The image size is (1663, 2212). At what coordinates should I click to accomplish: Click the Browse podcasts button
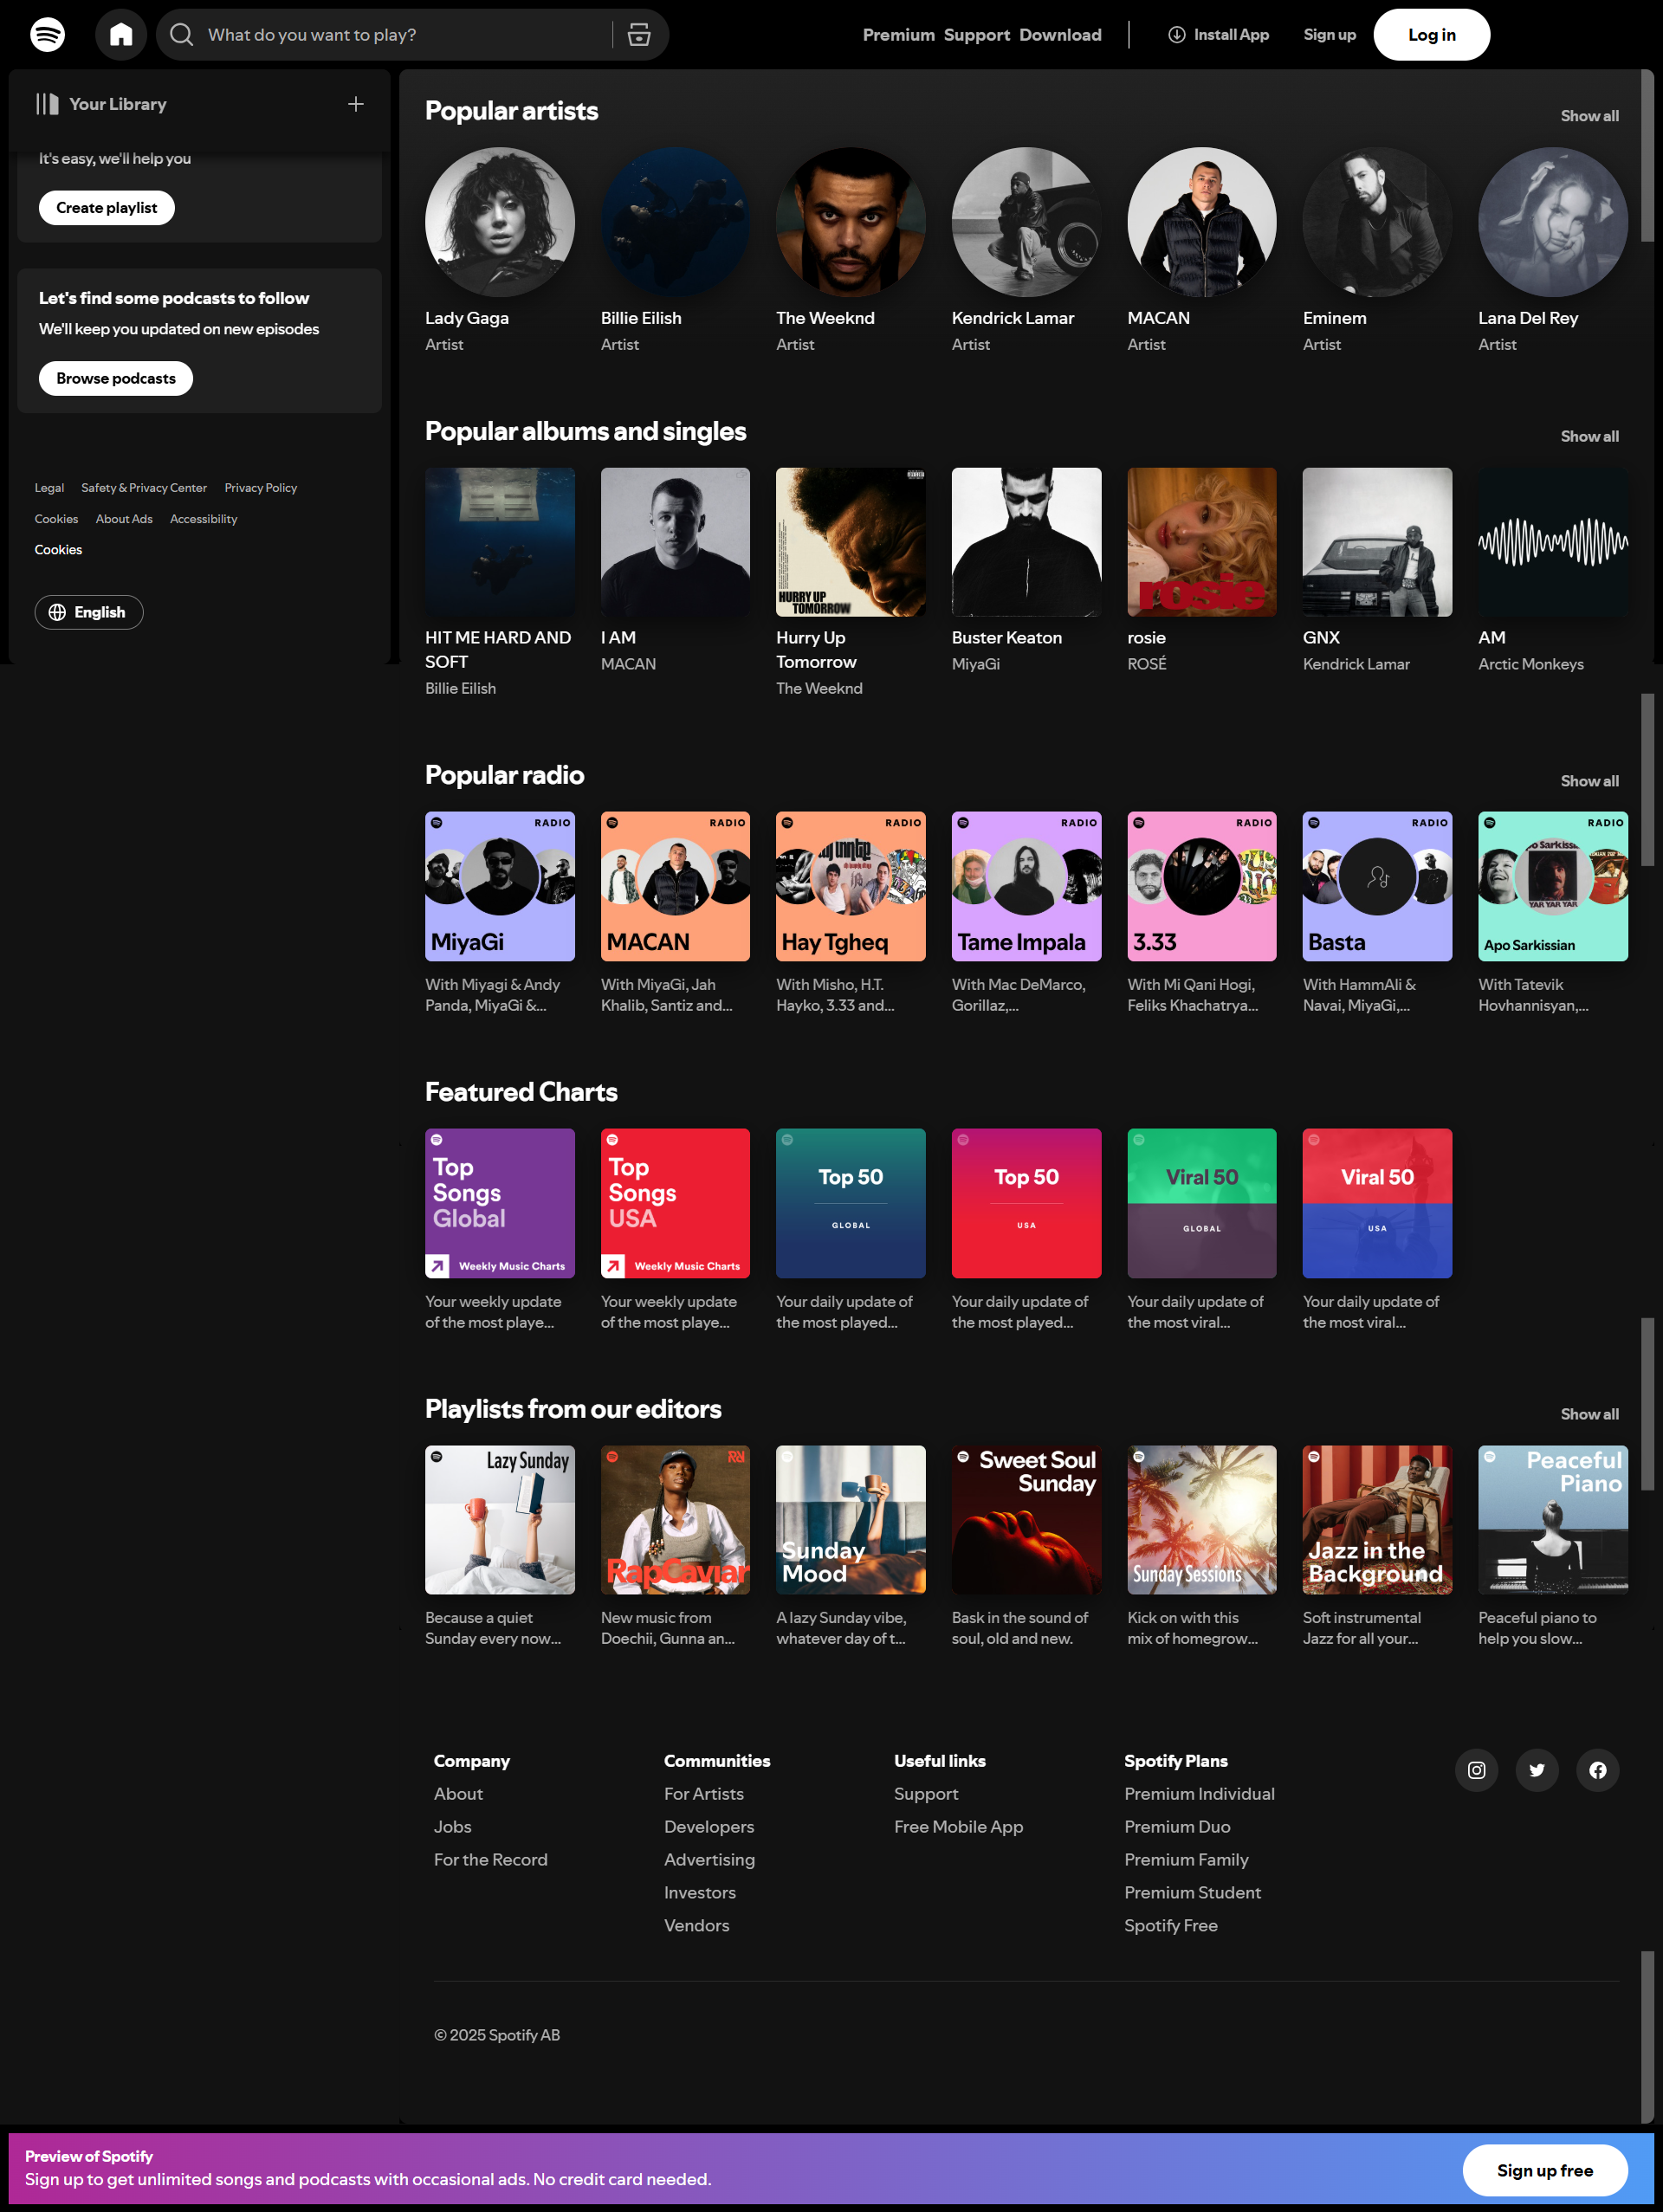coord(116,378)
